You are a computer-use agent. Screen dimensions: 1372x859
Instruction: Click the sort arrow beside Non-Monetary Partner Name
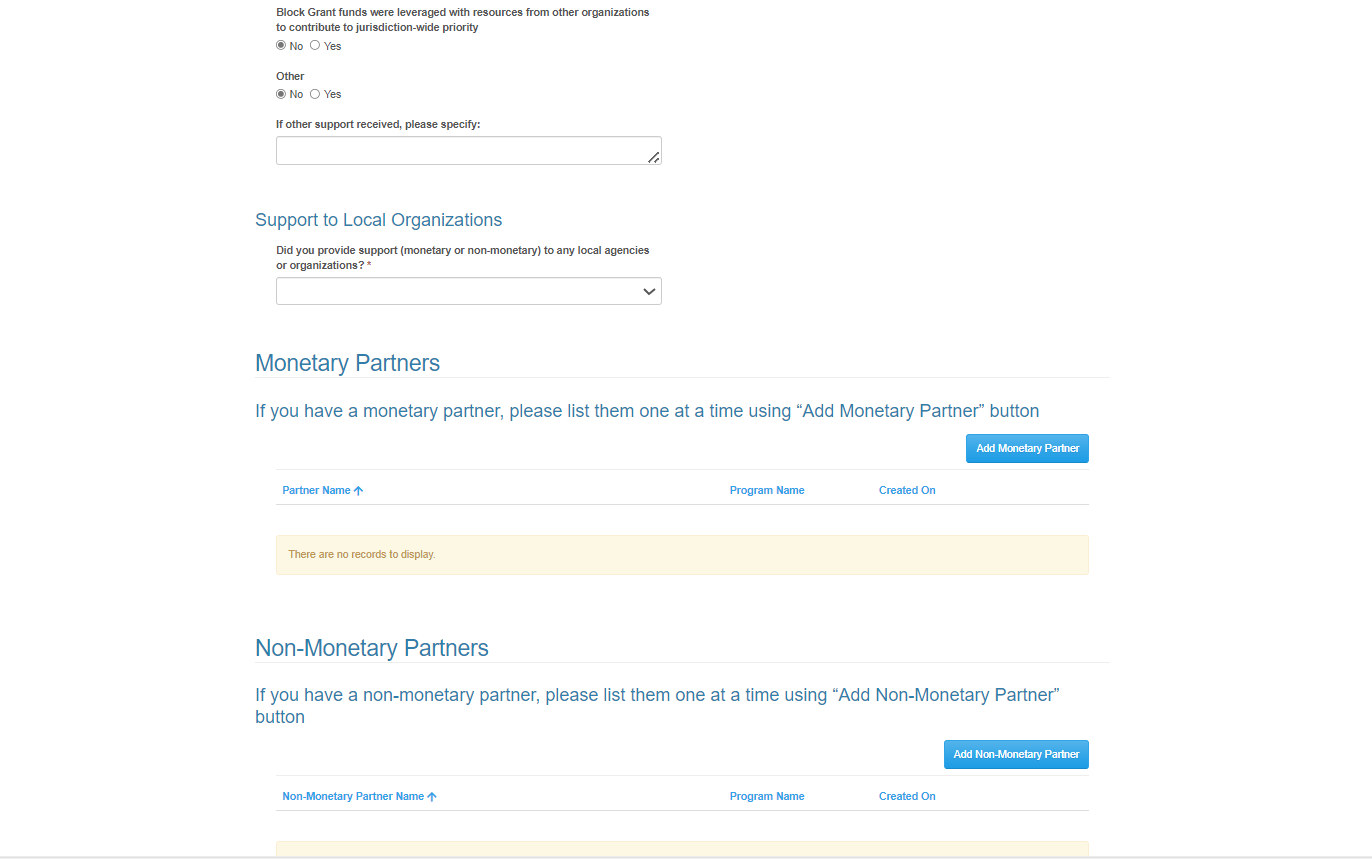pyautogui.click(x=432, y=797)
